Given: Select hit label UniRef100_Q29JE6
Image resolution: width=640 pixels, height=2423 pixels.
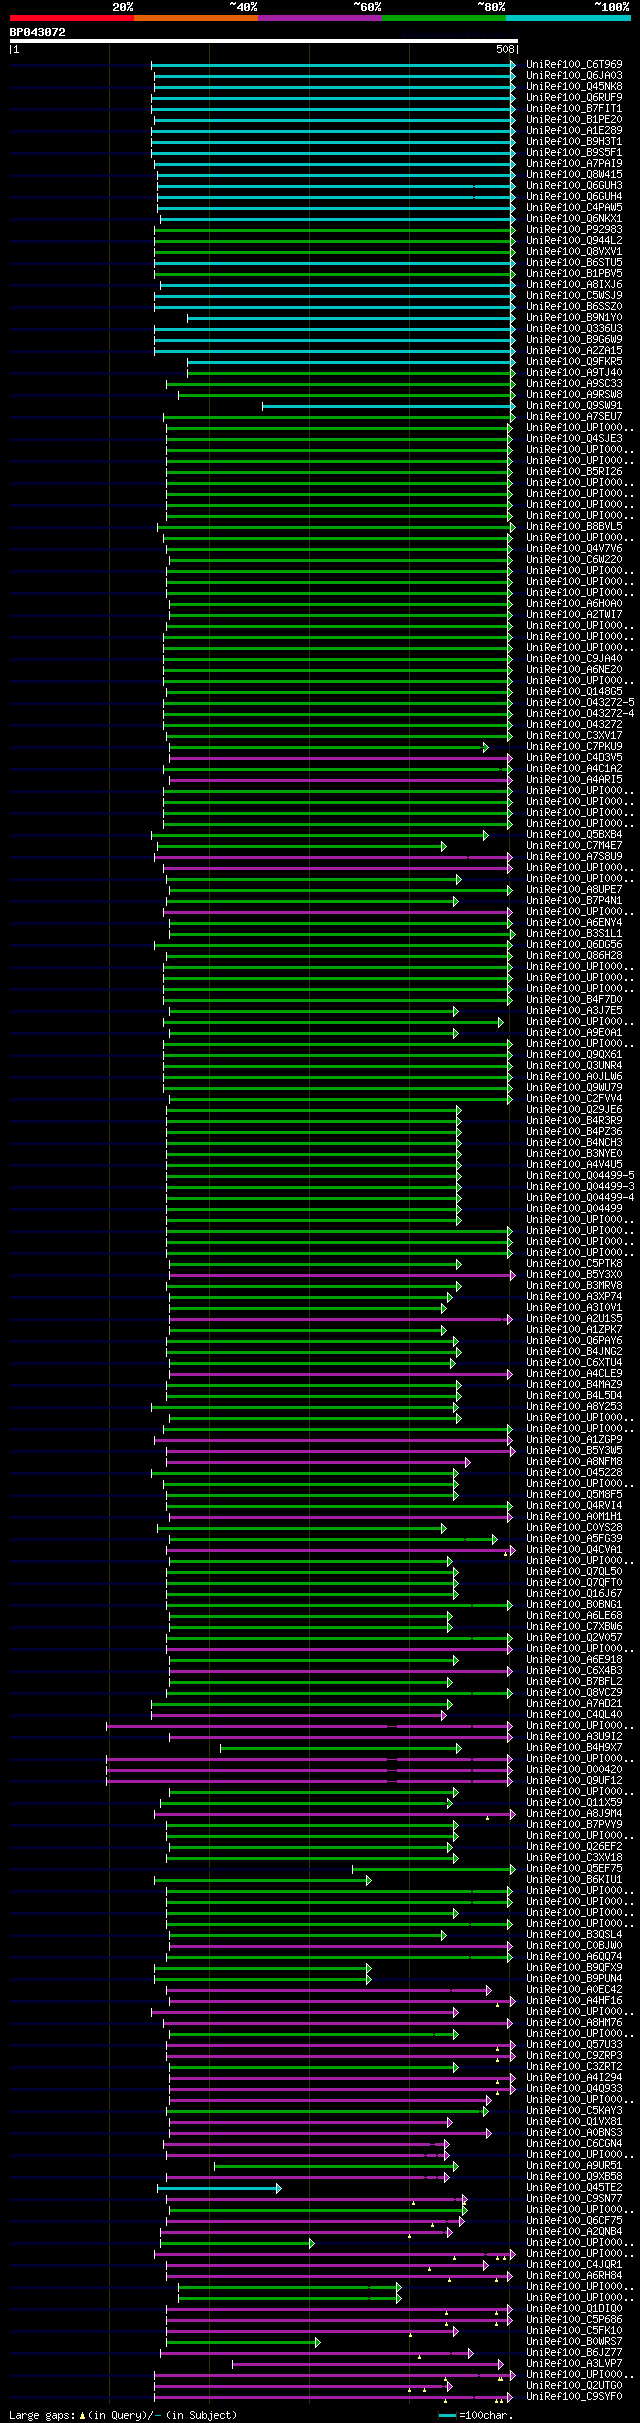Looking at the screenshot, I should (x=574, y=1110).
